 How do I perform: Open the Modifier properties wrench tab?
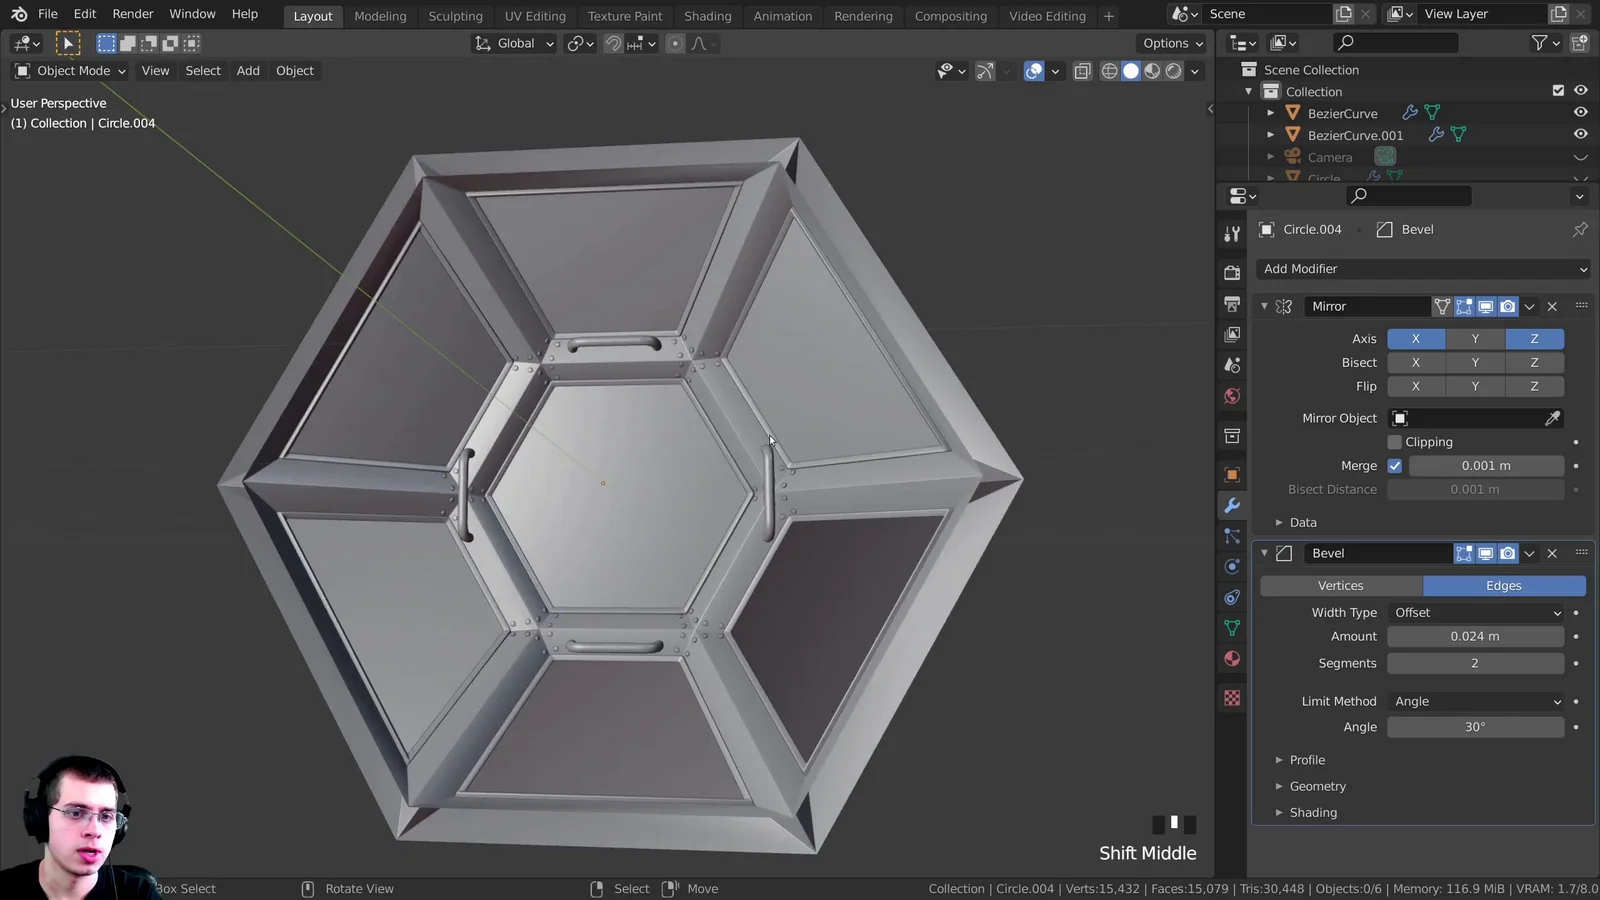coord(1232,506)
